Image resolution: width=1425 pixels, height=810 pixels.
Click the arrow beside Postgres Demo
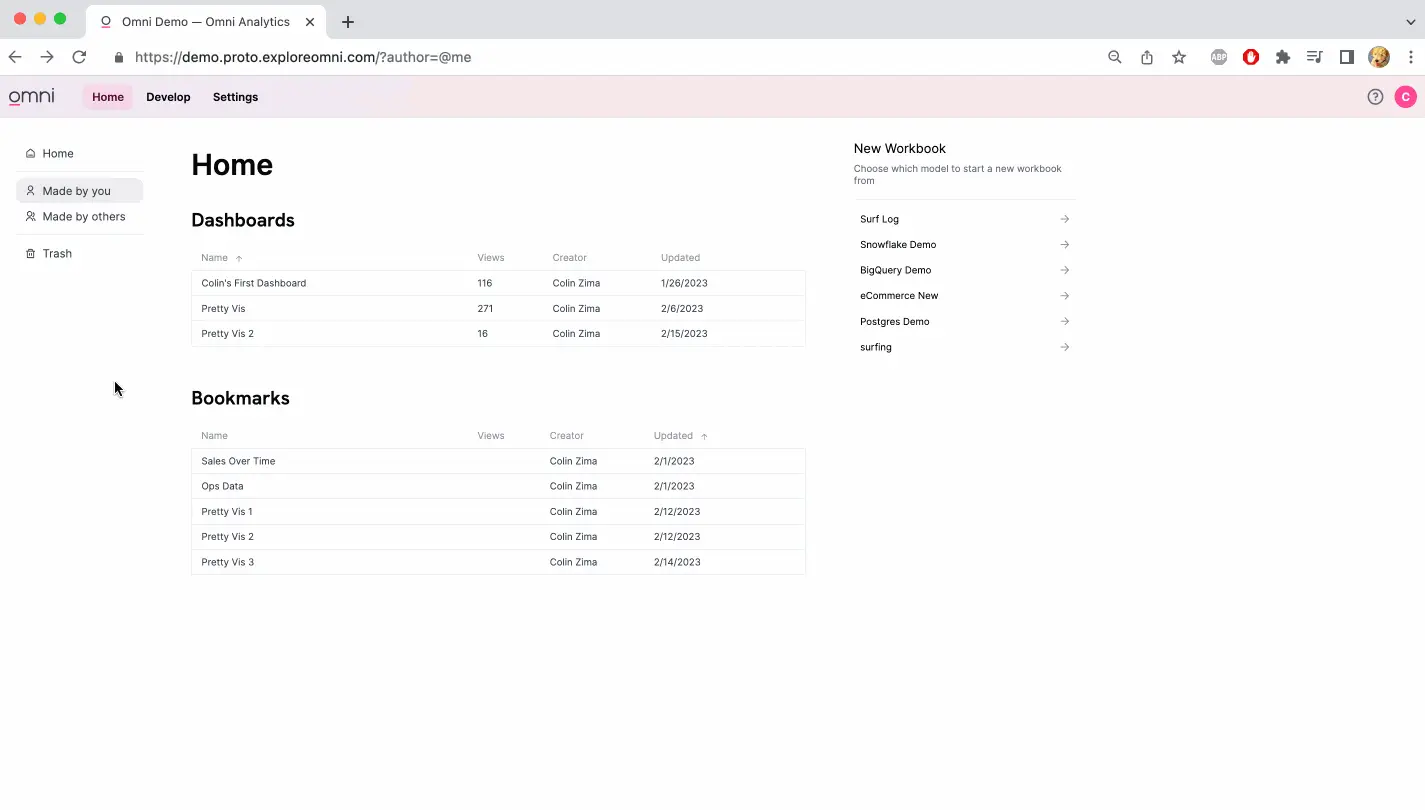click(1064, 322)
